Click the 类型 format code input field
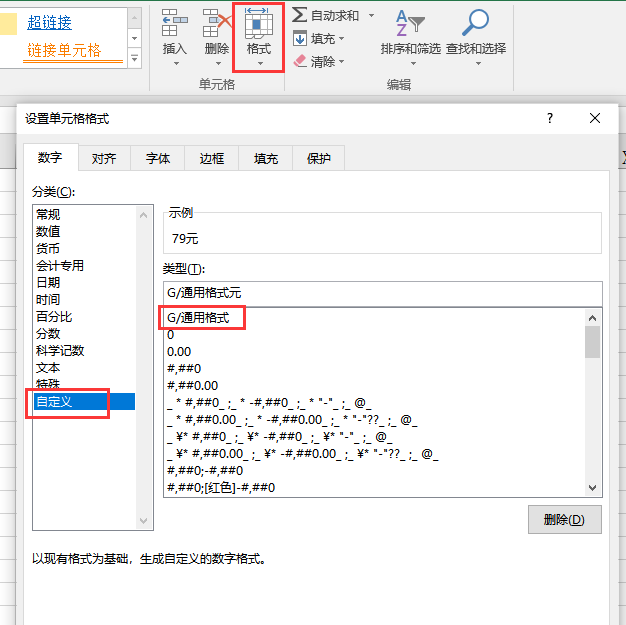Viewport: 626px width, 625px height. pos(382,293)
